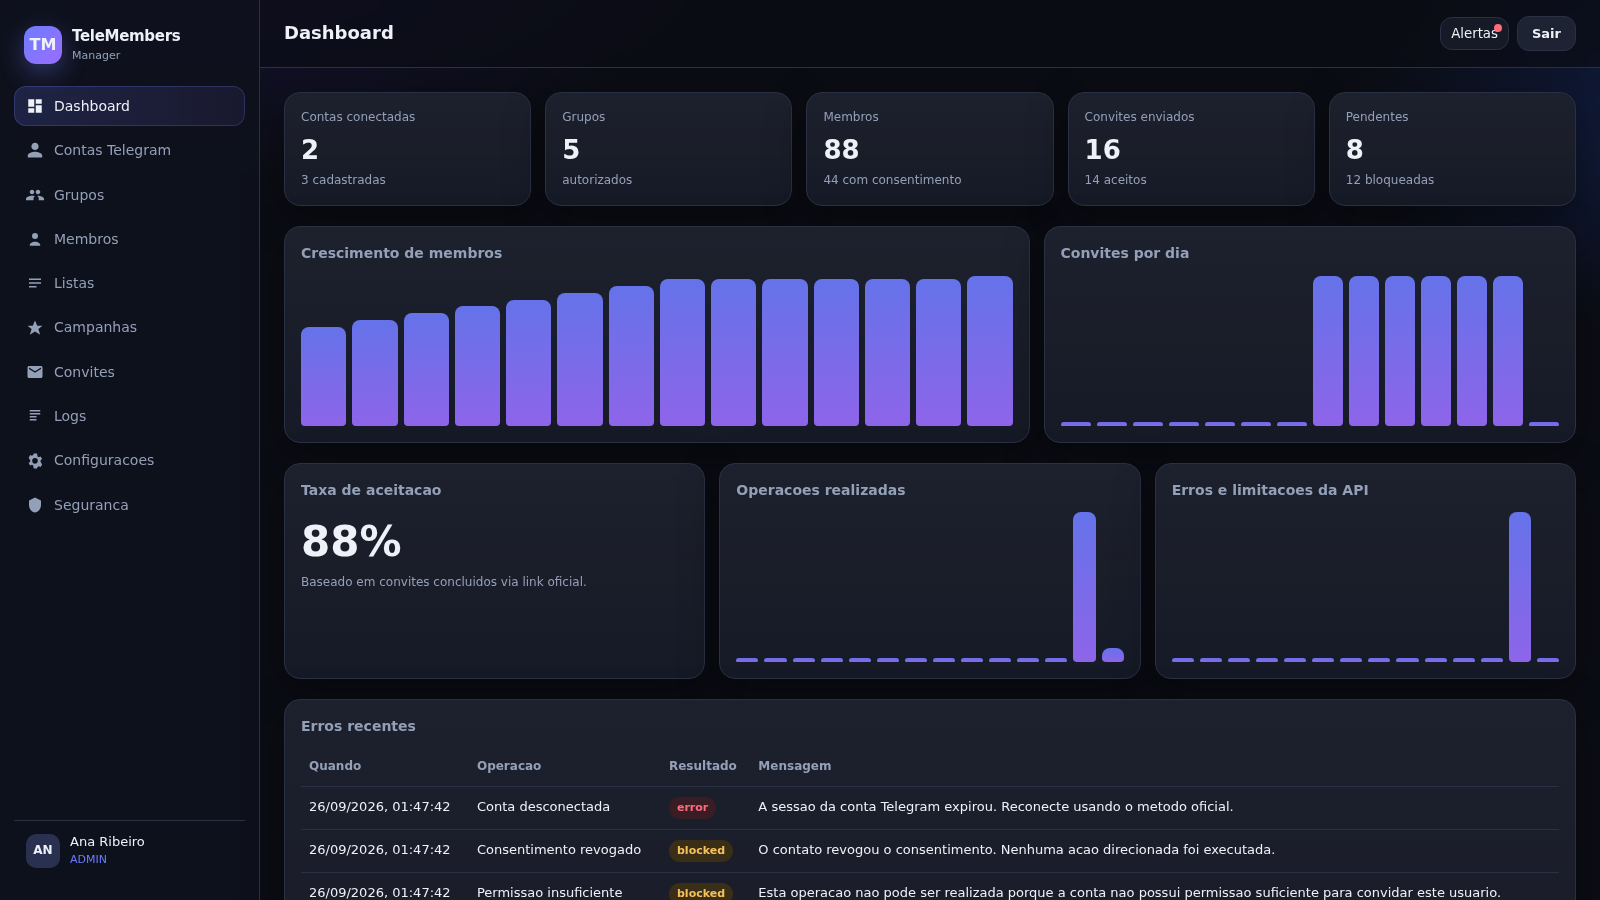
Task: Click the Conta desconectada operation cell
Action: point(543,807)
